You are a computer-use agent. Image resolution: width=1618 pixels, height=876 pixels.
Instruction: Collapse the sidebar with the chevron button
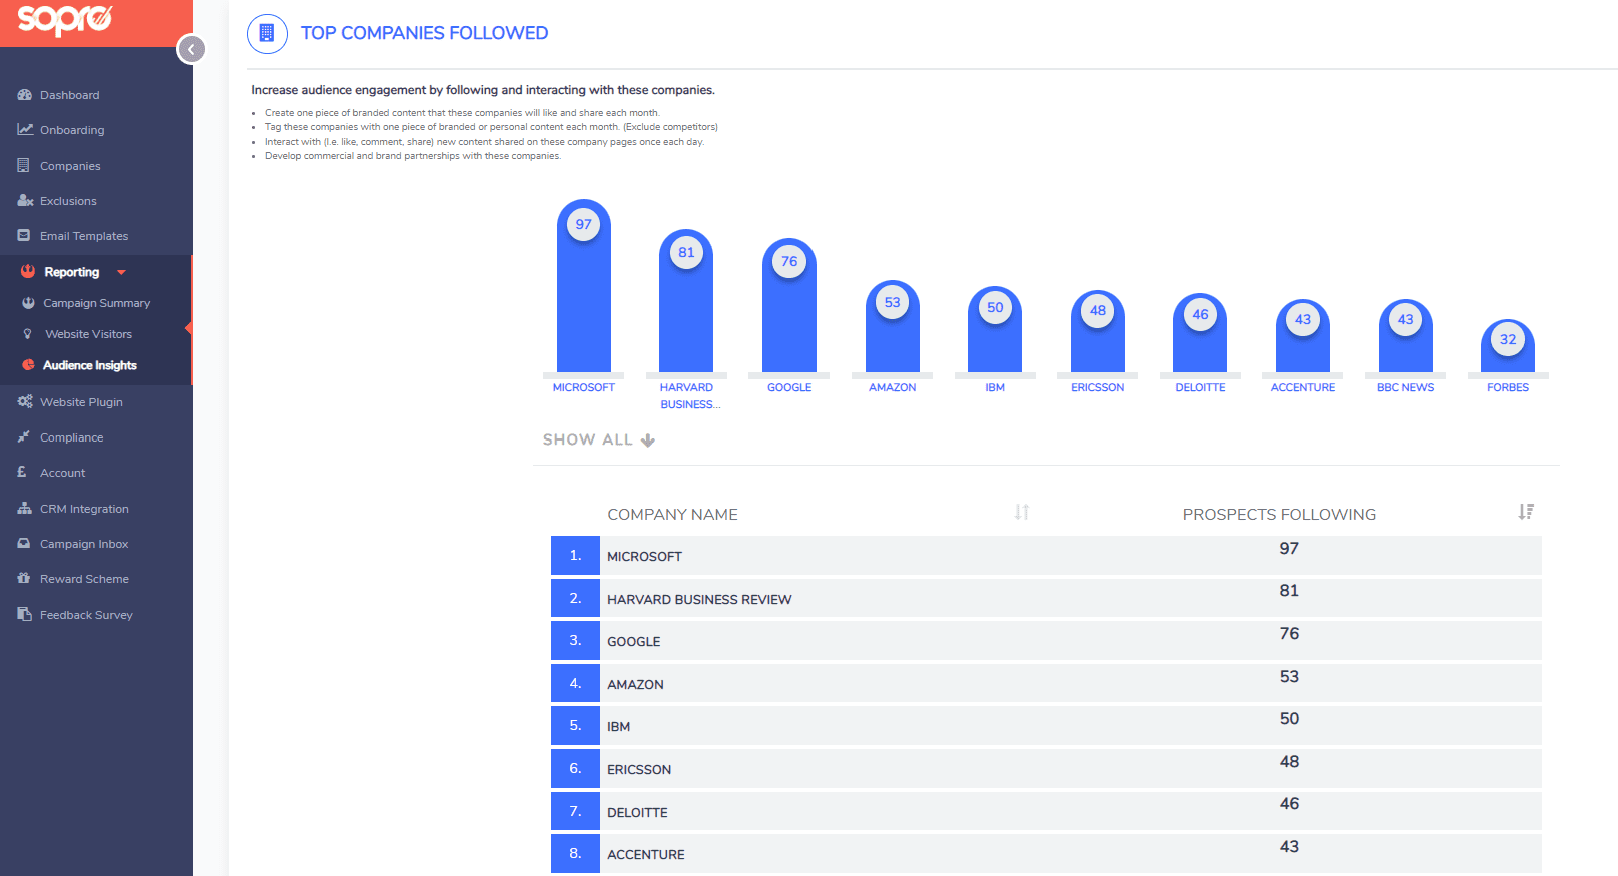[191, 49]
